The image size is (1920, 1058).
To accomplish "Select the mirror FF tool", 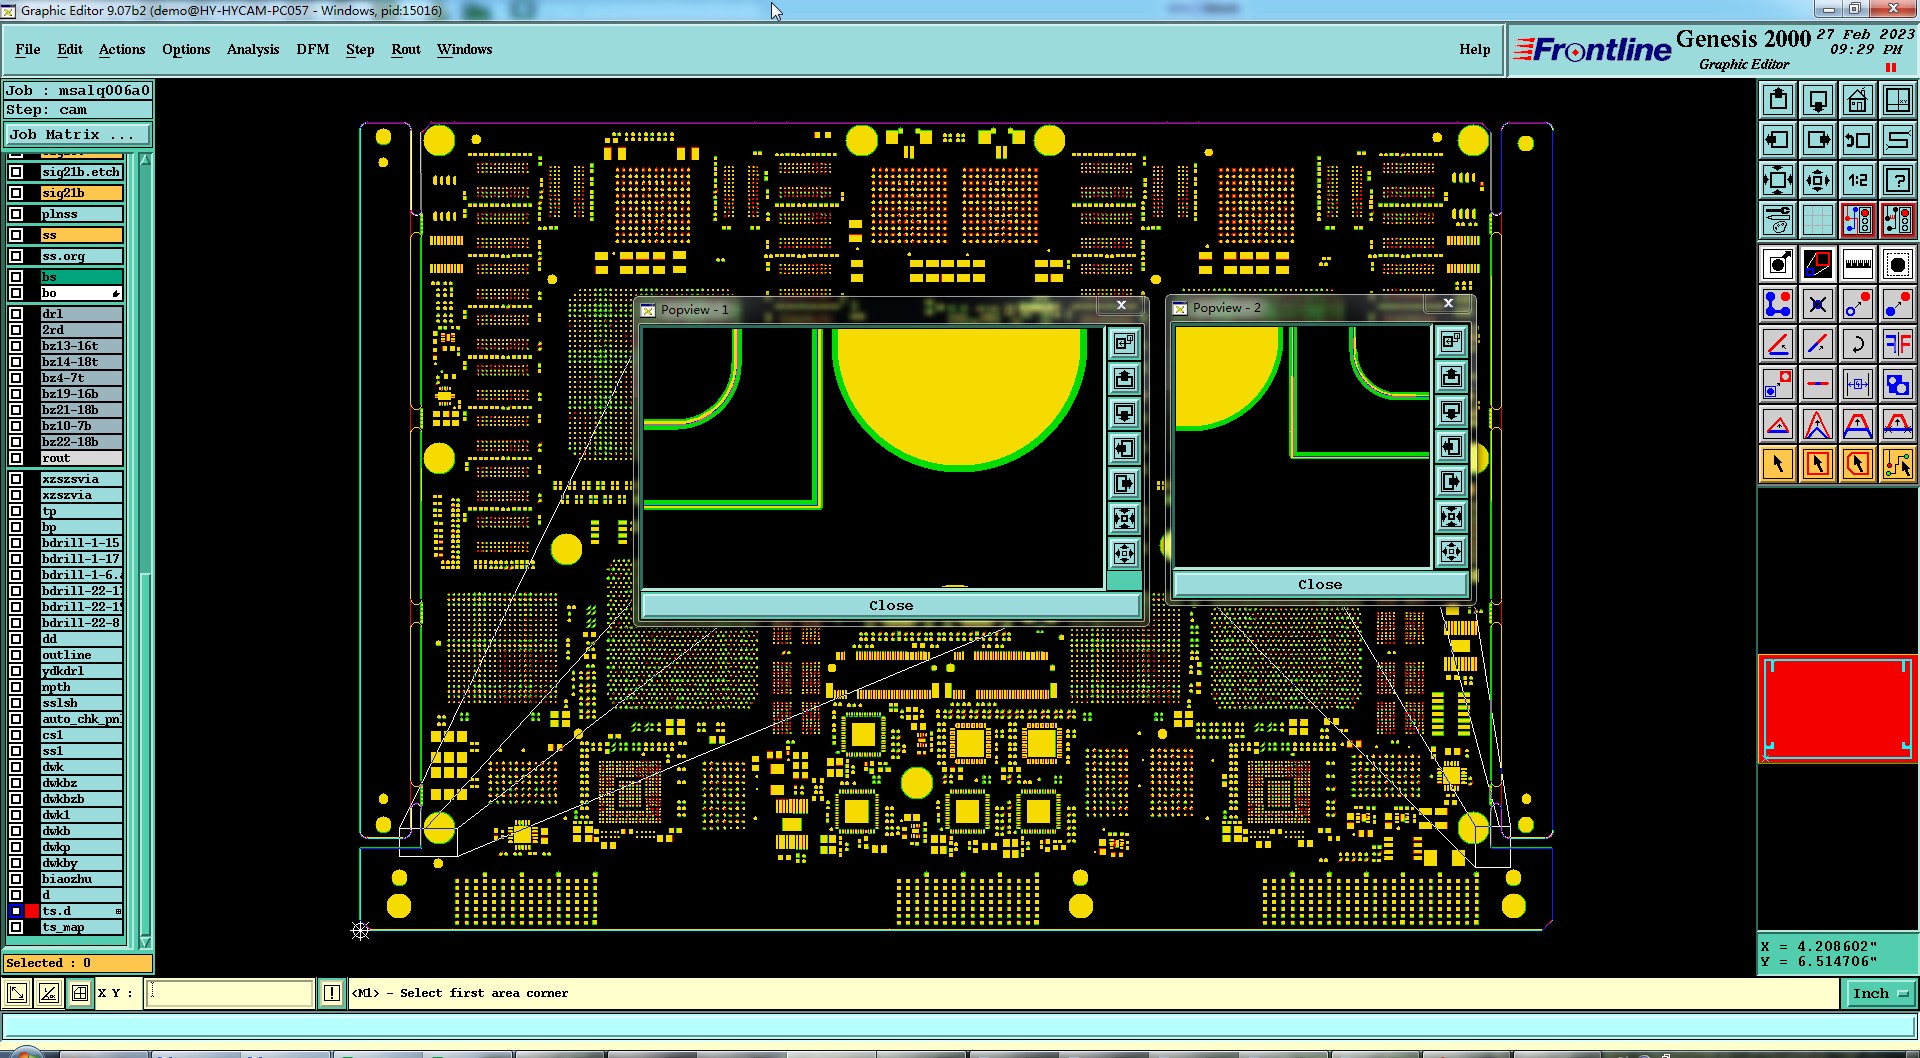I will [x=1898, y=344].
